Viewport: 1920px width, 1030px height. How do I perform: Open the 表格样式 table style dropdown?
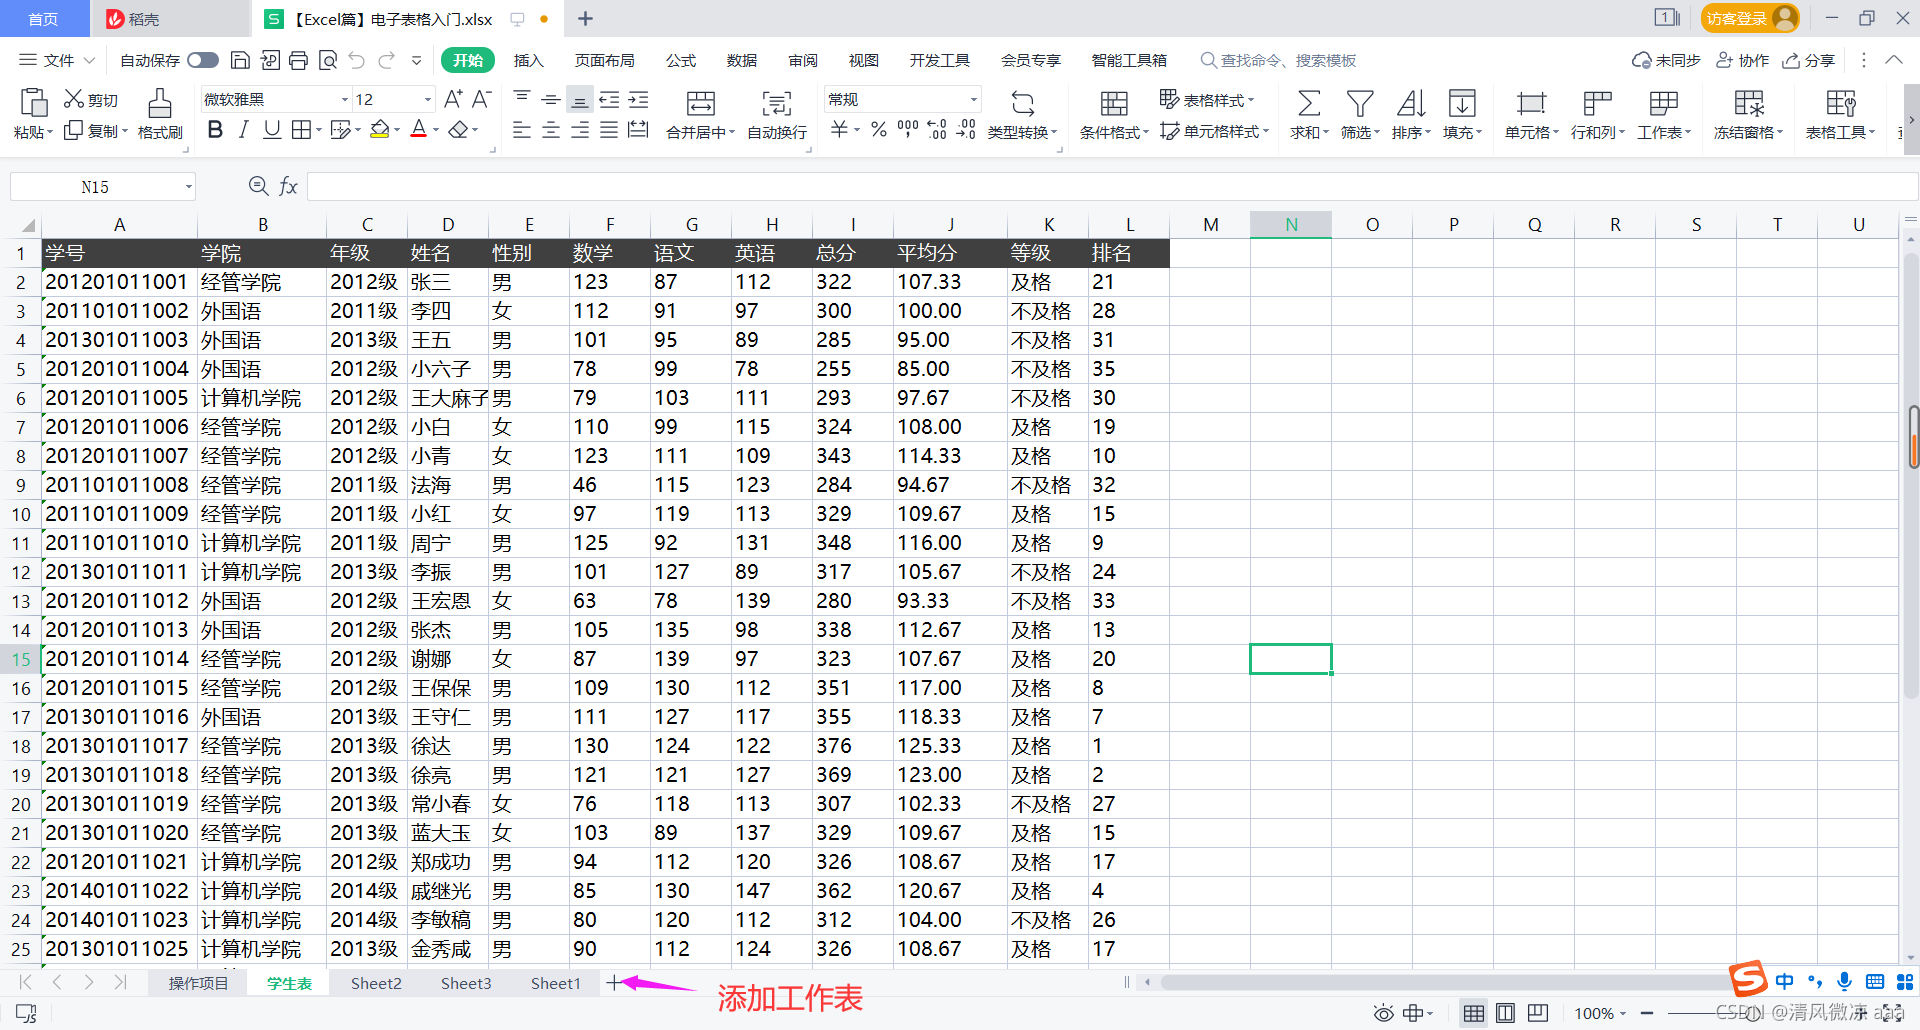tap(1207, 99)
